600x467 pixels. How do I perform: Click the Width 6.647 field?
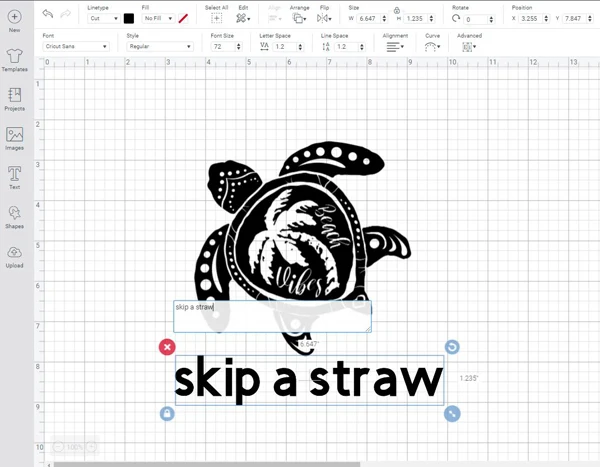pos(369,18)
